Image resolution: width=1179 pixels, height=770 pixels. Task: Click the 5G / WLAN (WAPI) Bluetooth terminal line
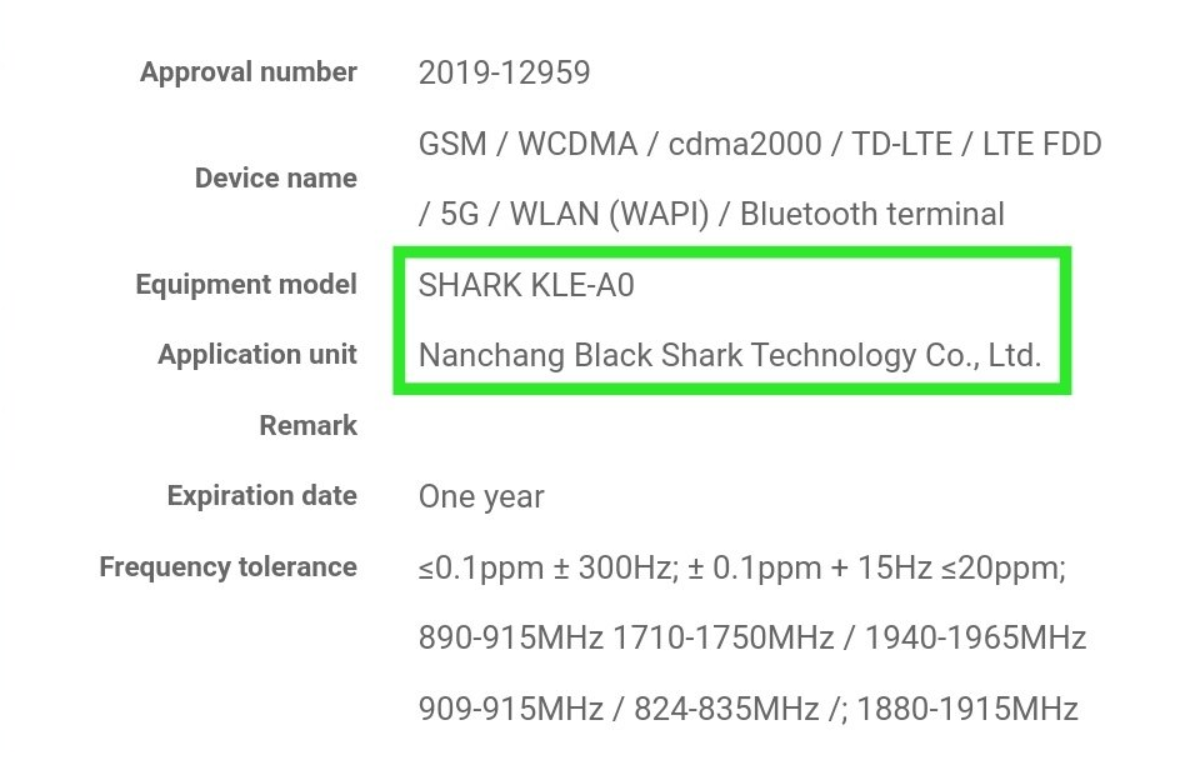click(x=711, y=214)
